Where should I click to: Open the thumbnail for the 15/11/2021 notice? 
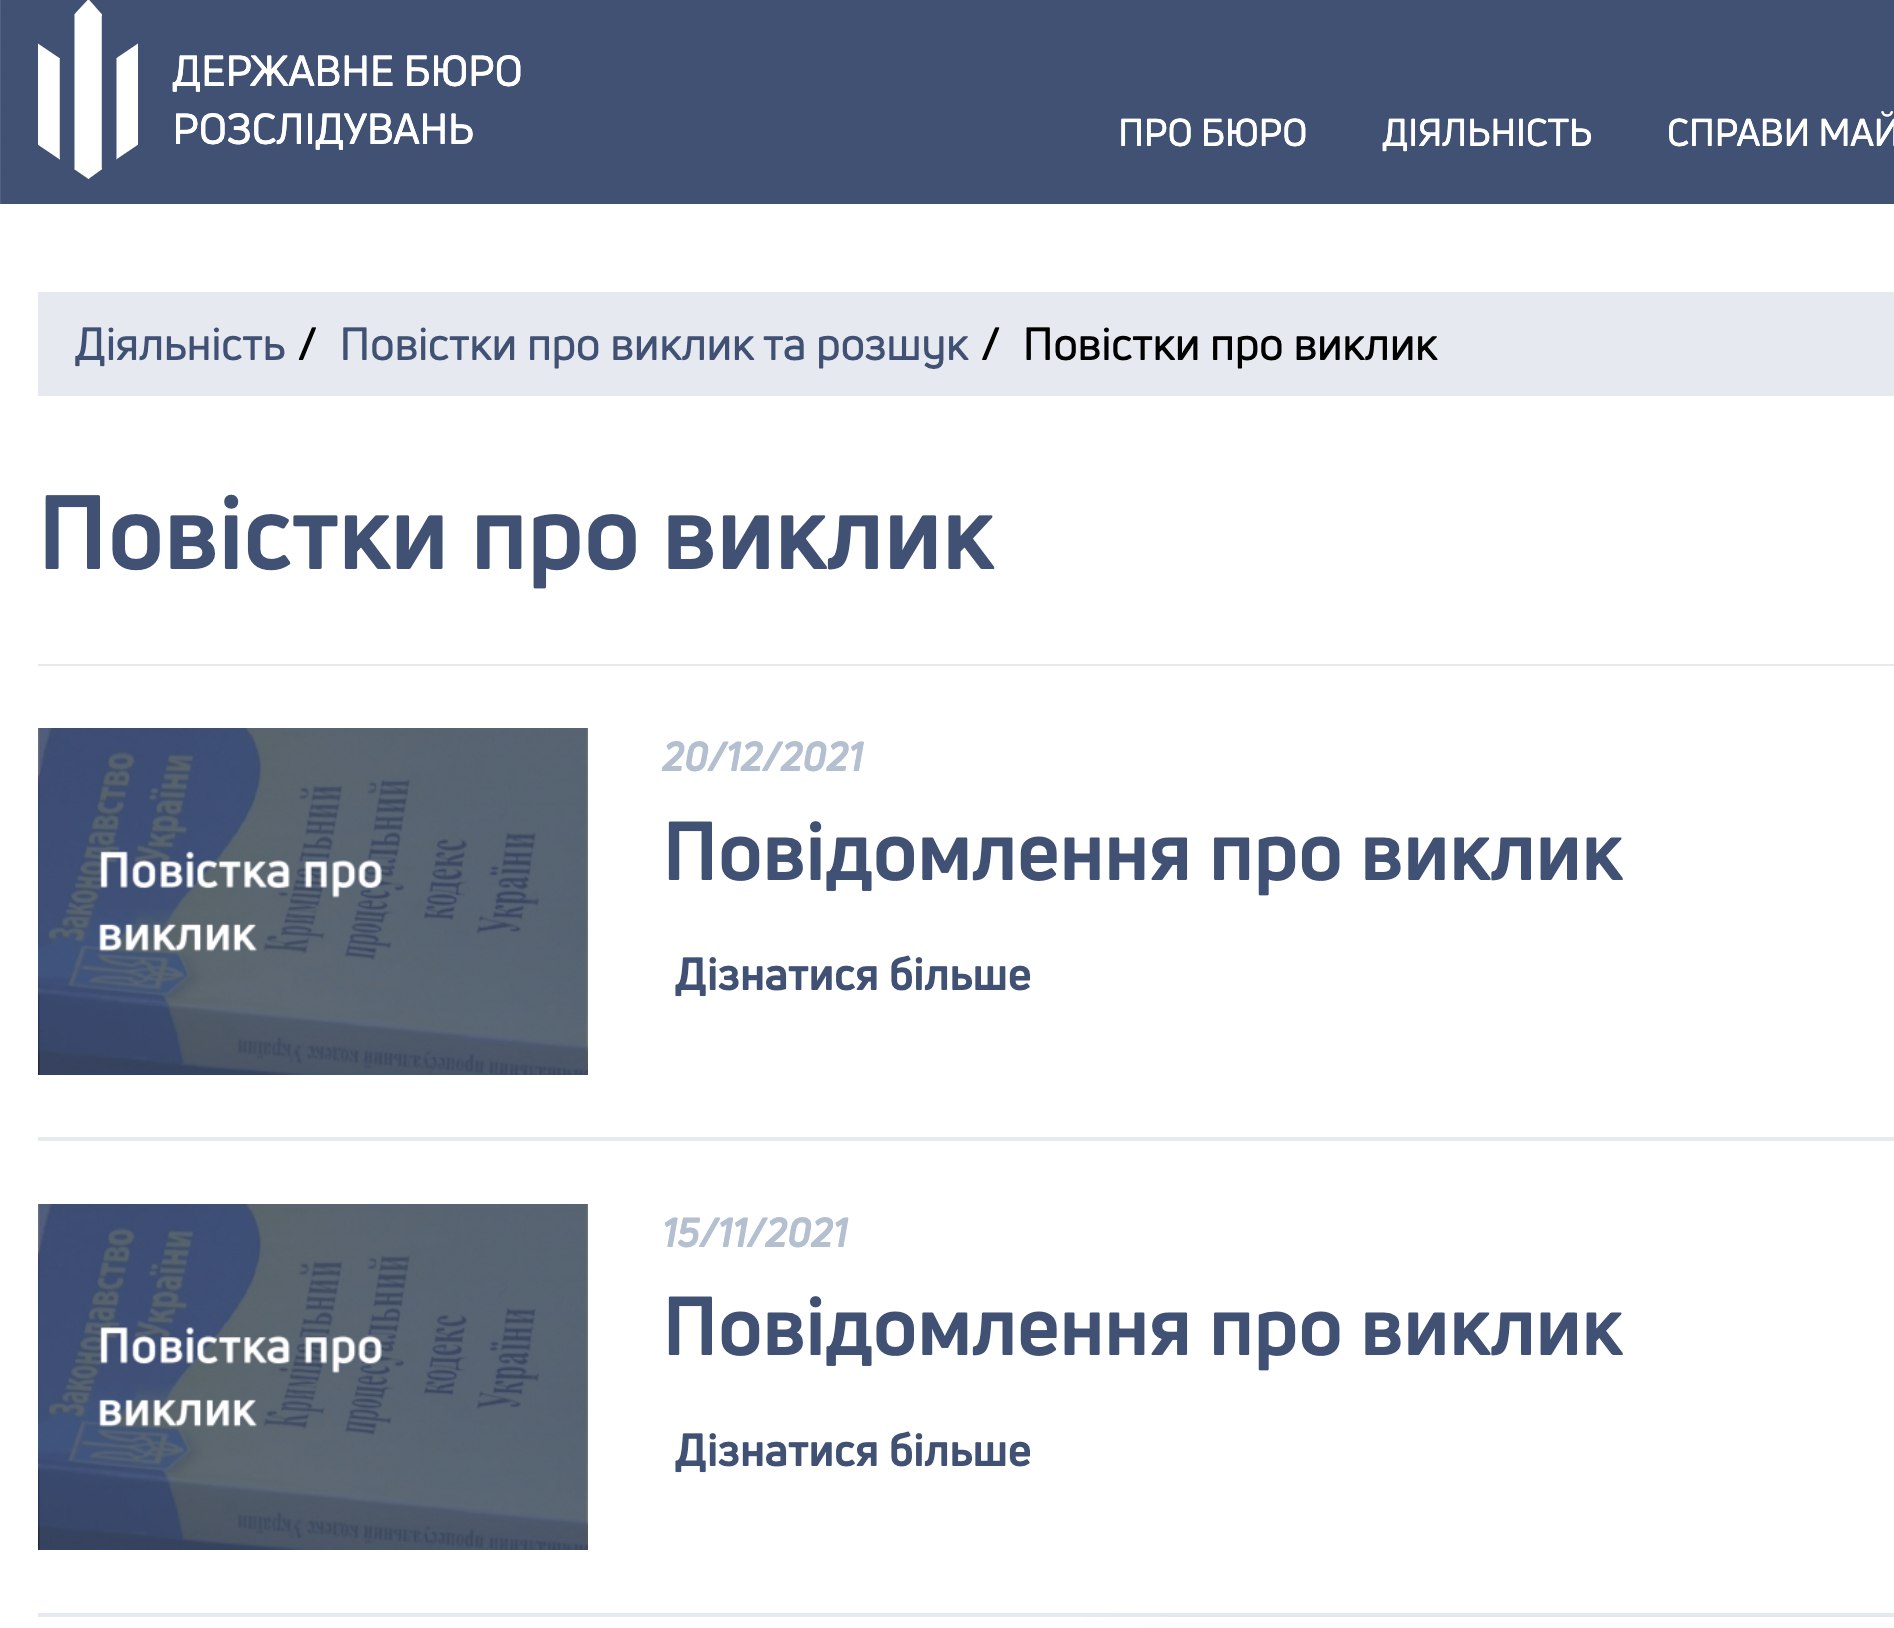(x=313, y=1377)
